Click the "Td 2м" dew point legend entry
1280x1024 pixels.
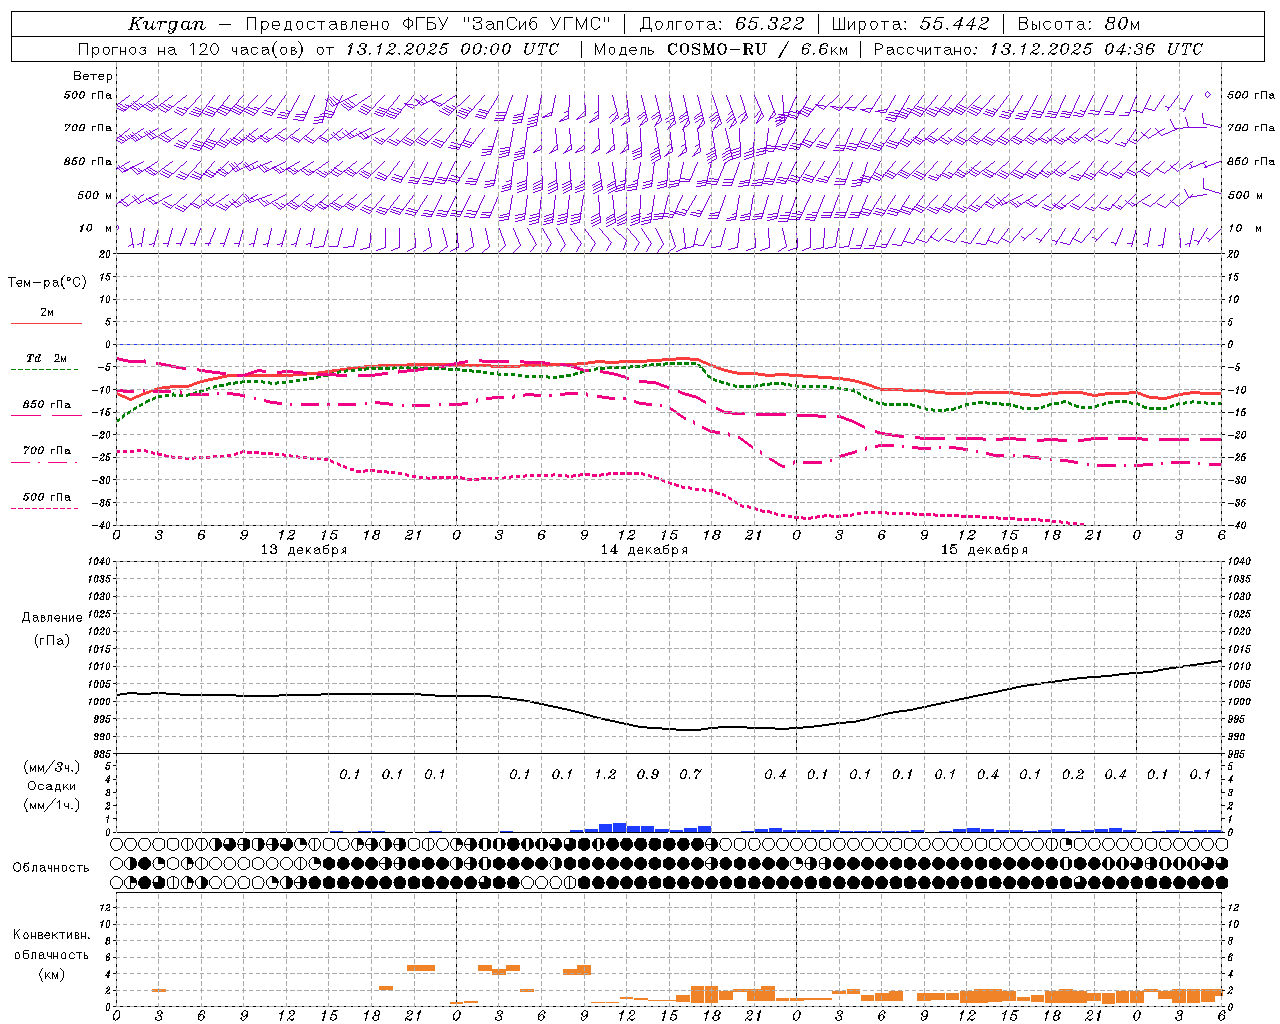(47, 358)
